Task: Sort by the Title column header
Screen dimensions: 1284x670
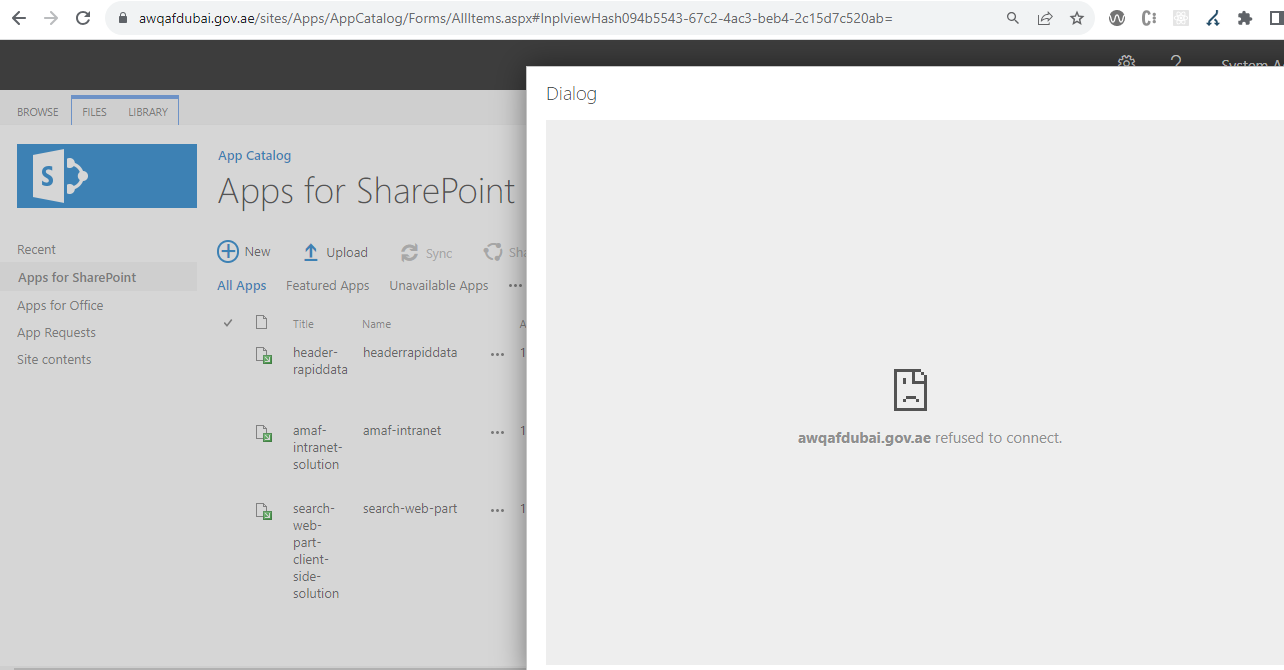Action: point(303,324)
